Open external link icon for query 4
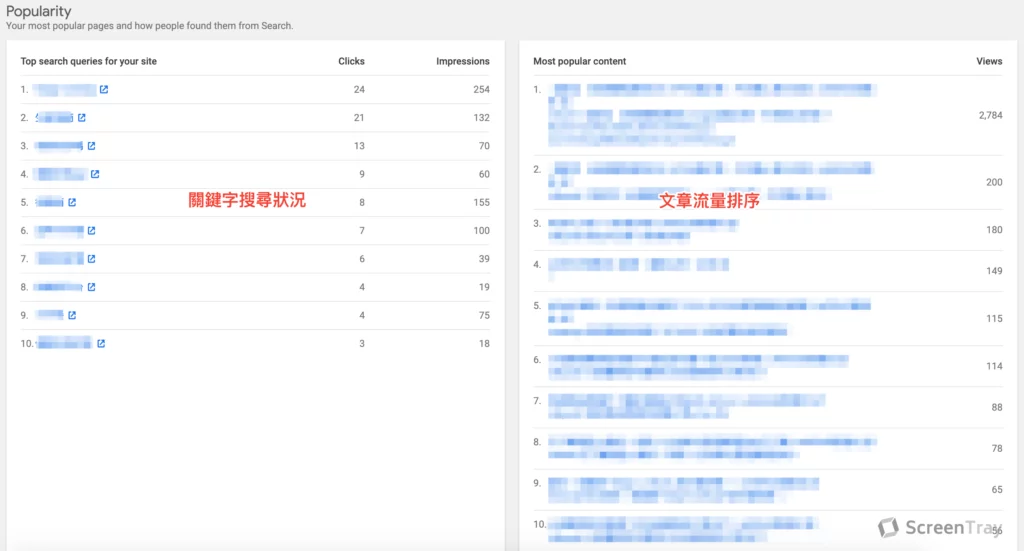1024x551 pixels. click(95, 174)
